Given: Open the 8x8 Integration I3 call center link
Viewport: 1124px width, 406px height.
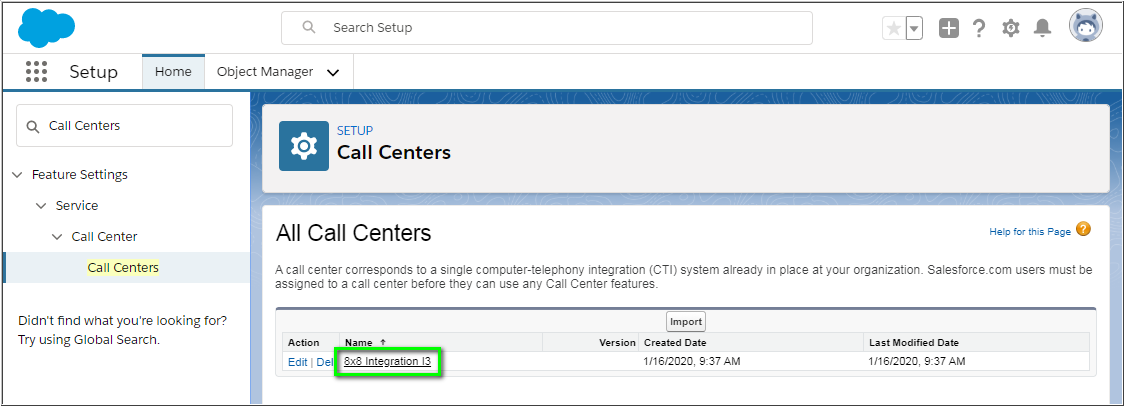Looking at the screenshot, I should pos(388,362).
